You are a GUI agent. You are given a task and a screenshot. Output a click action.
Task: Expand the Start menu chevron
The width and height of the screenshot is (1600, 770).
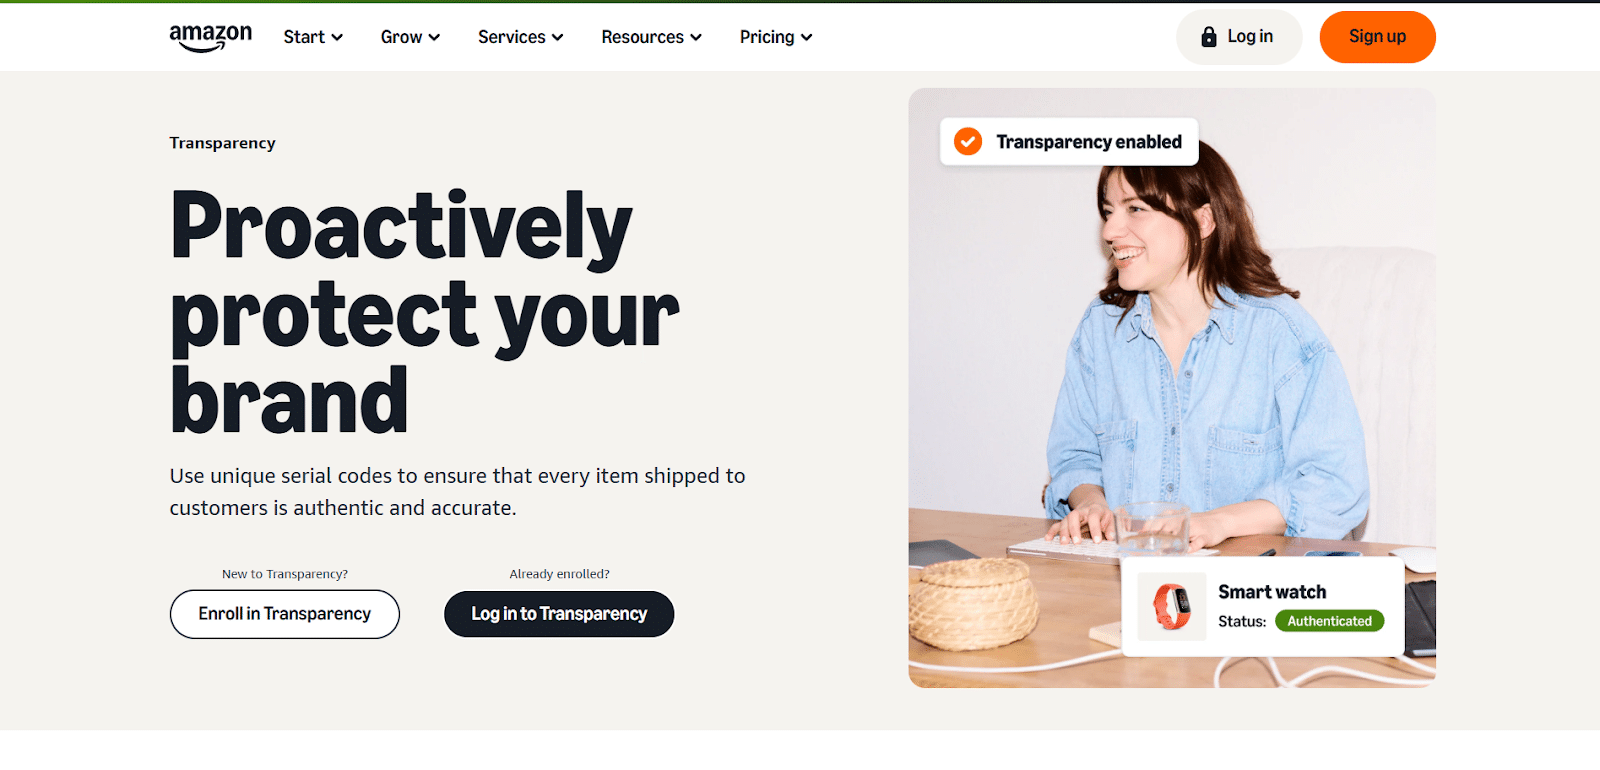(x=337, y=38)
